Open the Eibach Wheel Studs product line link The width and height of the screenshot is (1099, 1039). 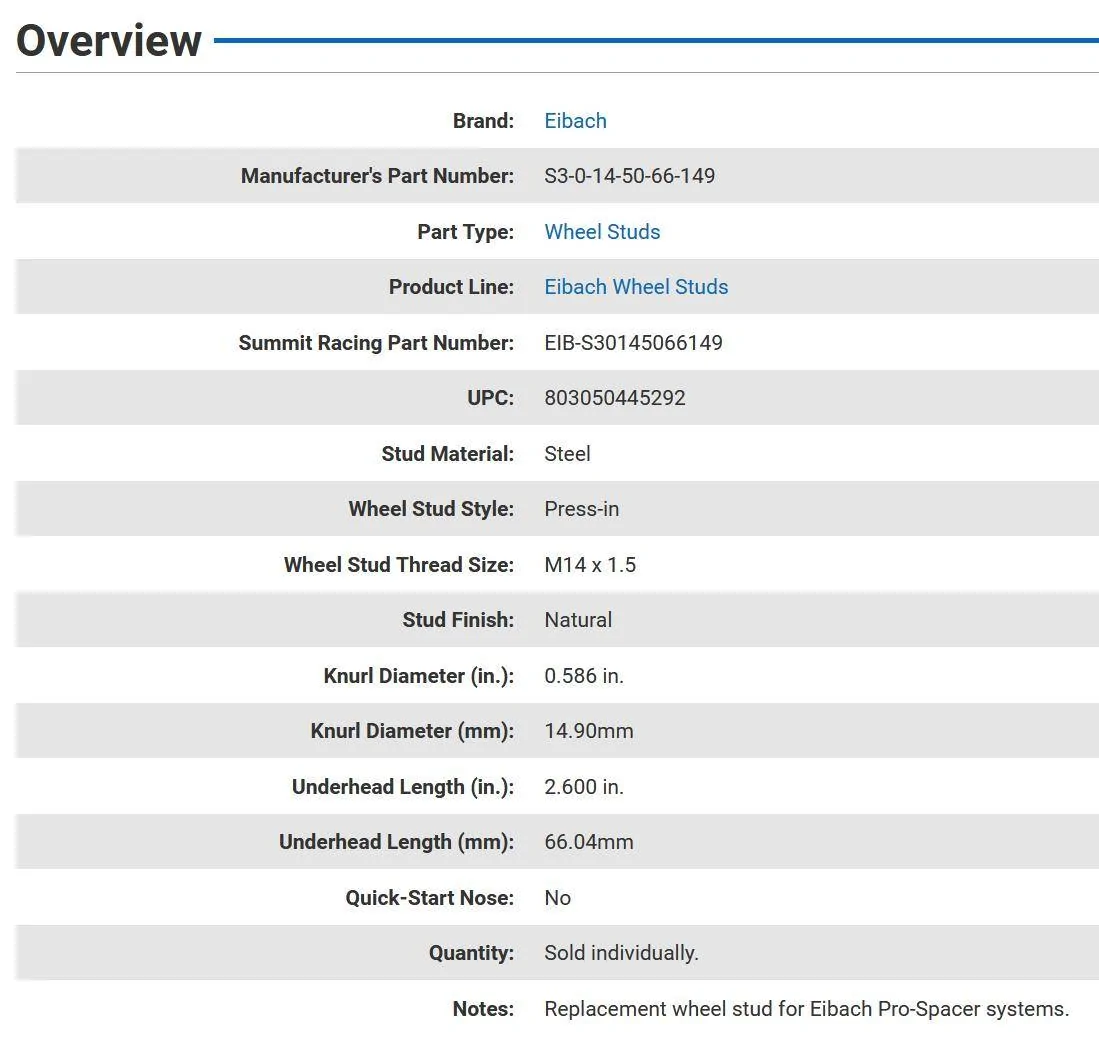636,287
